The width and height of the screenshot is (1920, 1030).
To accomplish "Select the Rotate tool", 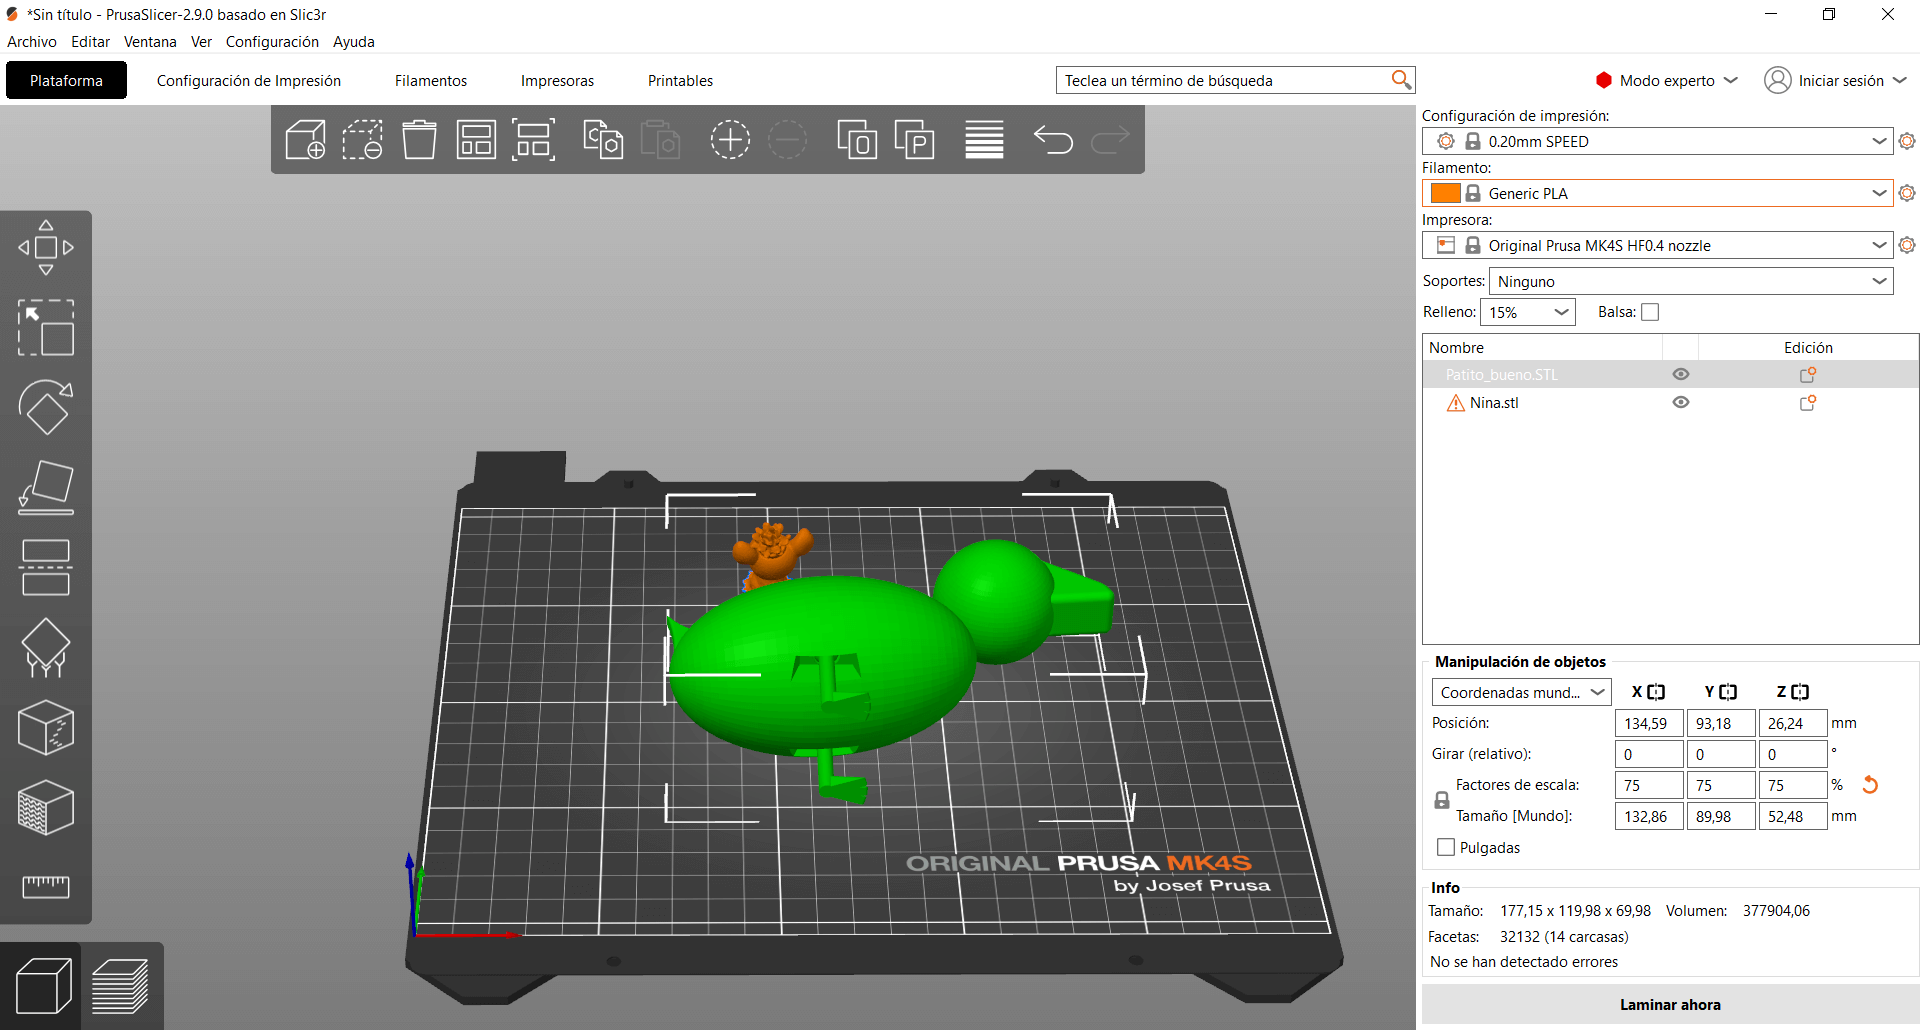I will tap(46, 407).
